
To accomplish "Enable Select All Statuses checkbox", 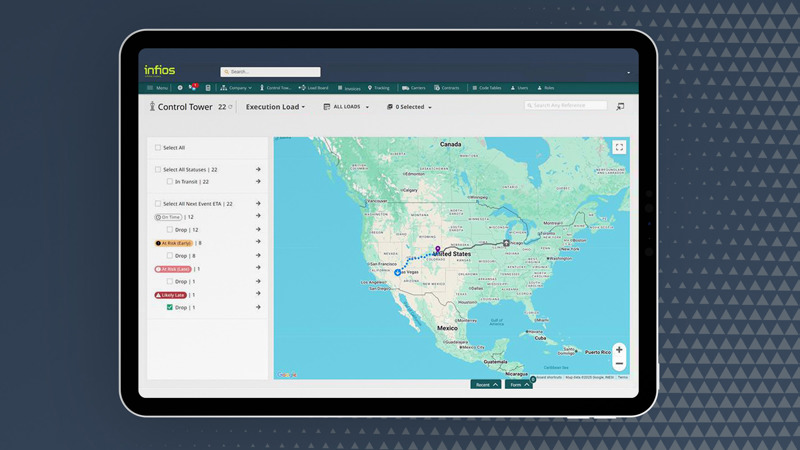I will pos(158,170).
